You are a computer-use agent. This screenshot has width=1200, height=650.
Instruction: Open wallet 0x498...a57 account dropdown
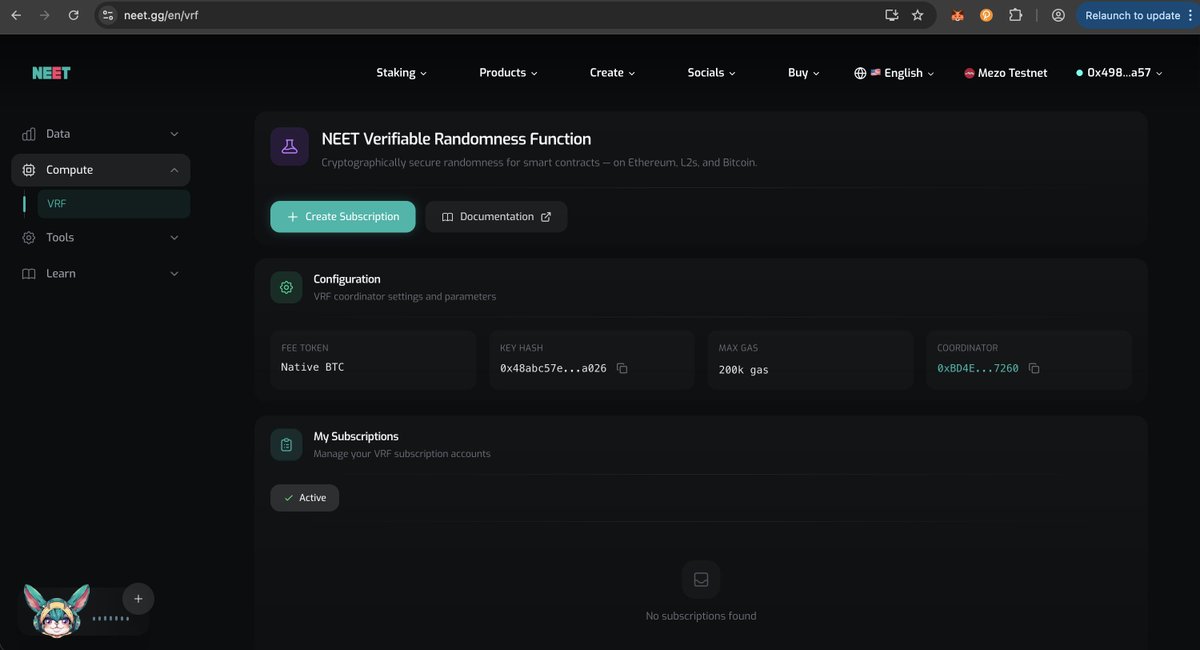(1119, 73)
